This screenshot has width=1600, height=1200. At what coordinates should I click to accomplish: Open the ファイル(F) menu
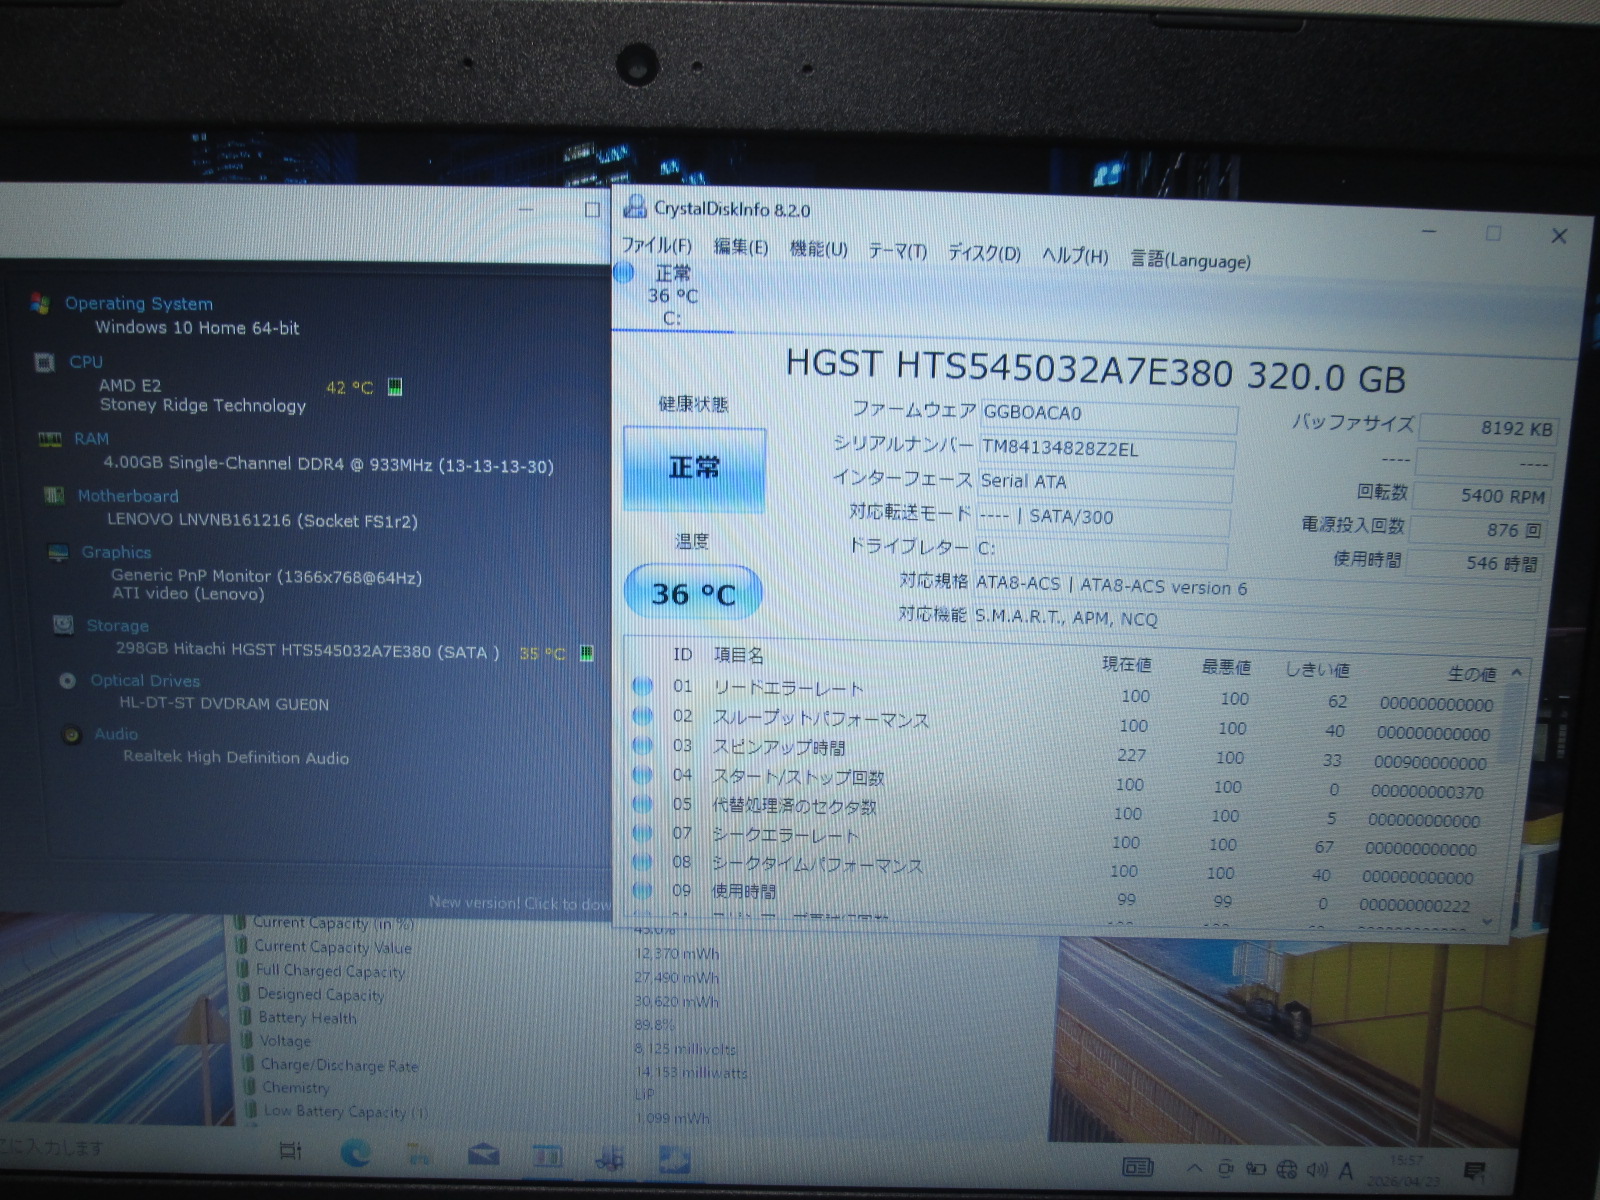point(656,246)
